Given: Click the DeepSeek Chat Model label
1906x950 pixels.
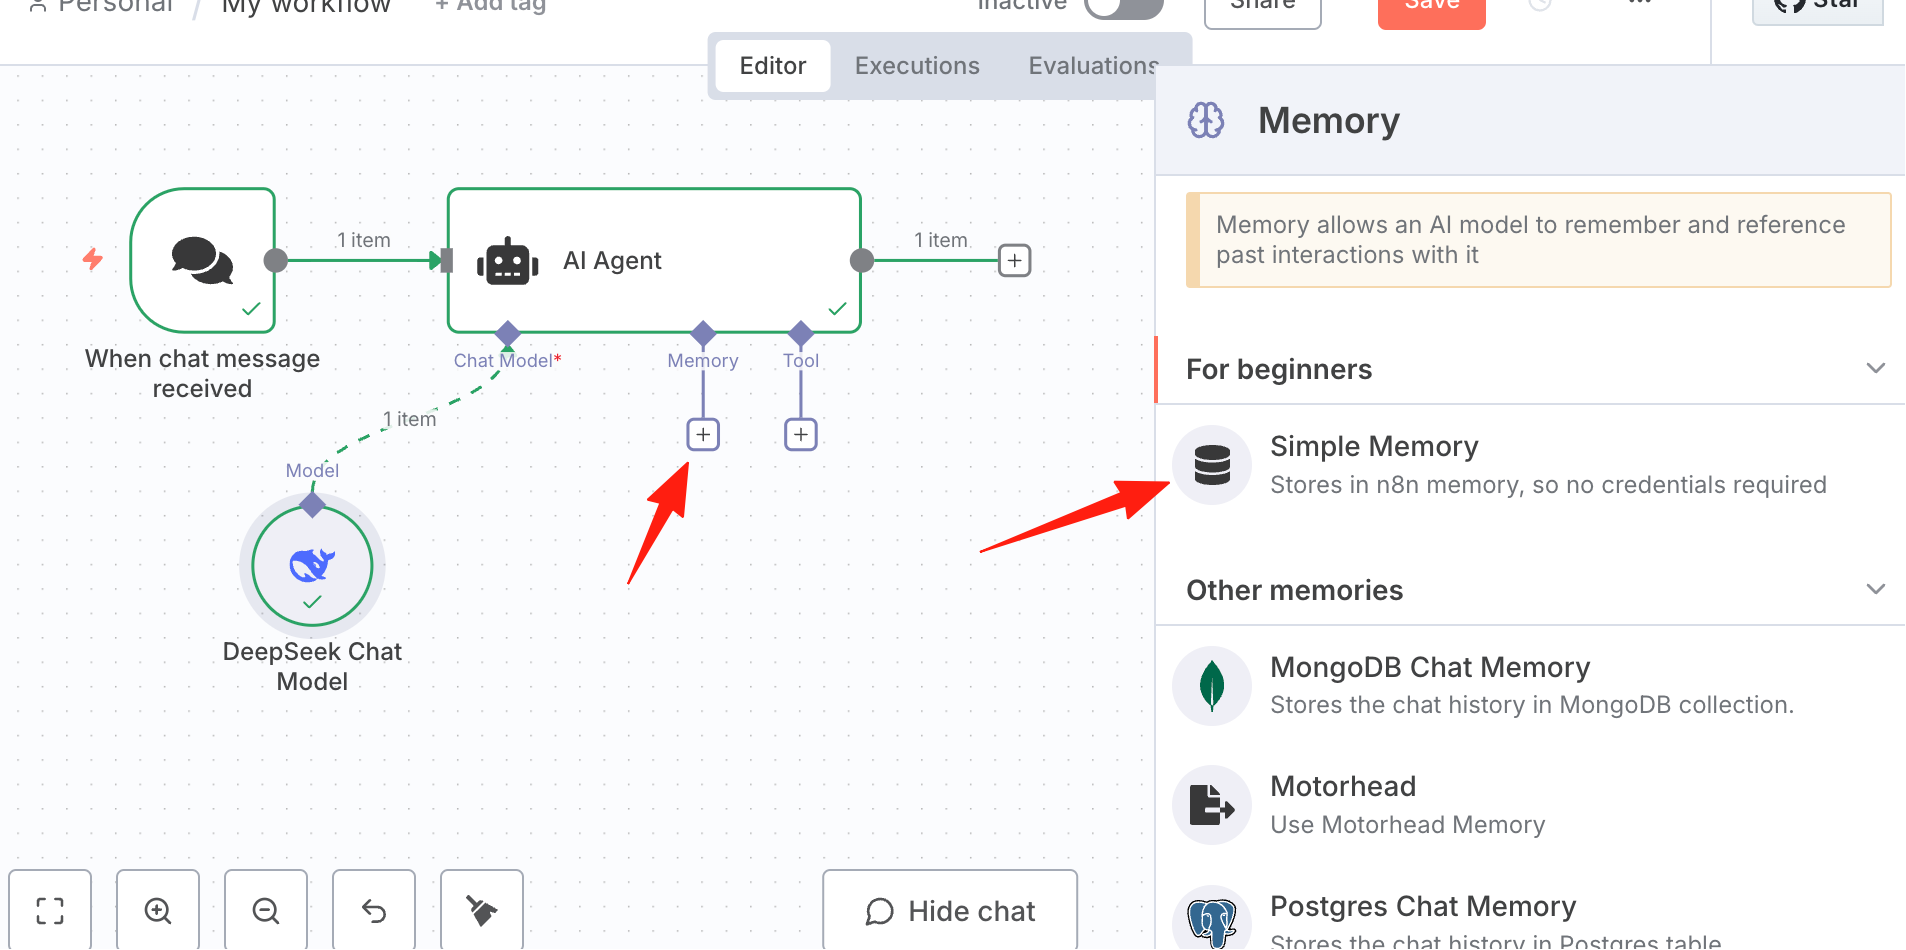Looking at the screenshot, I should point(312,667).
